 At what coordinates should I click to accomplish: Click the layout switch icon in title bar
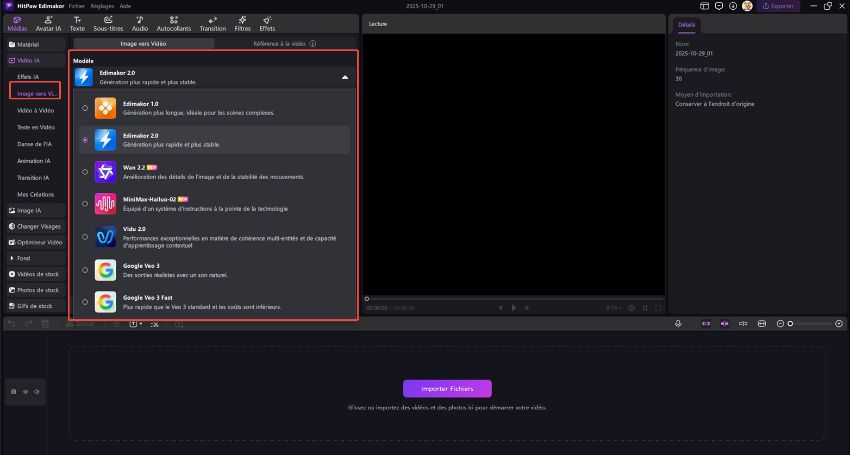tap(704, 6)
